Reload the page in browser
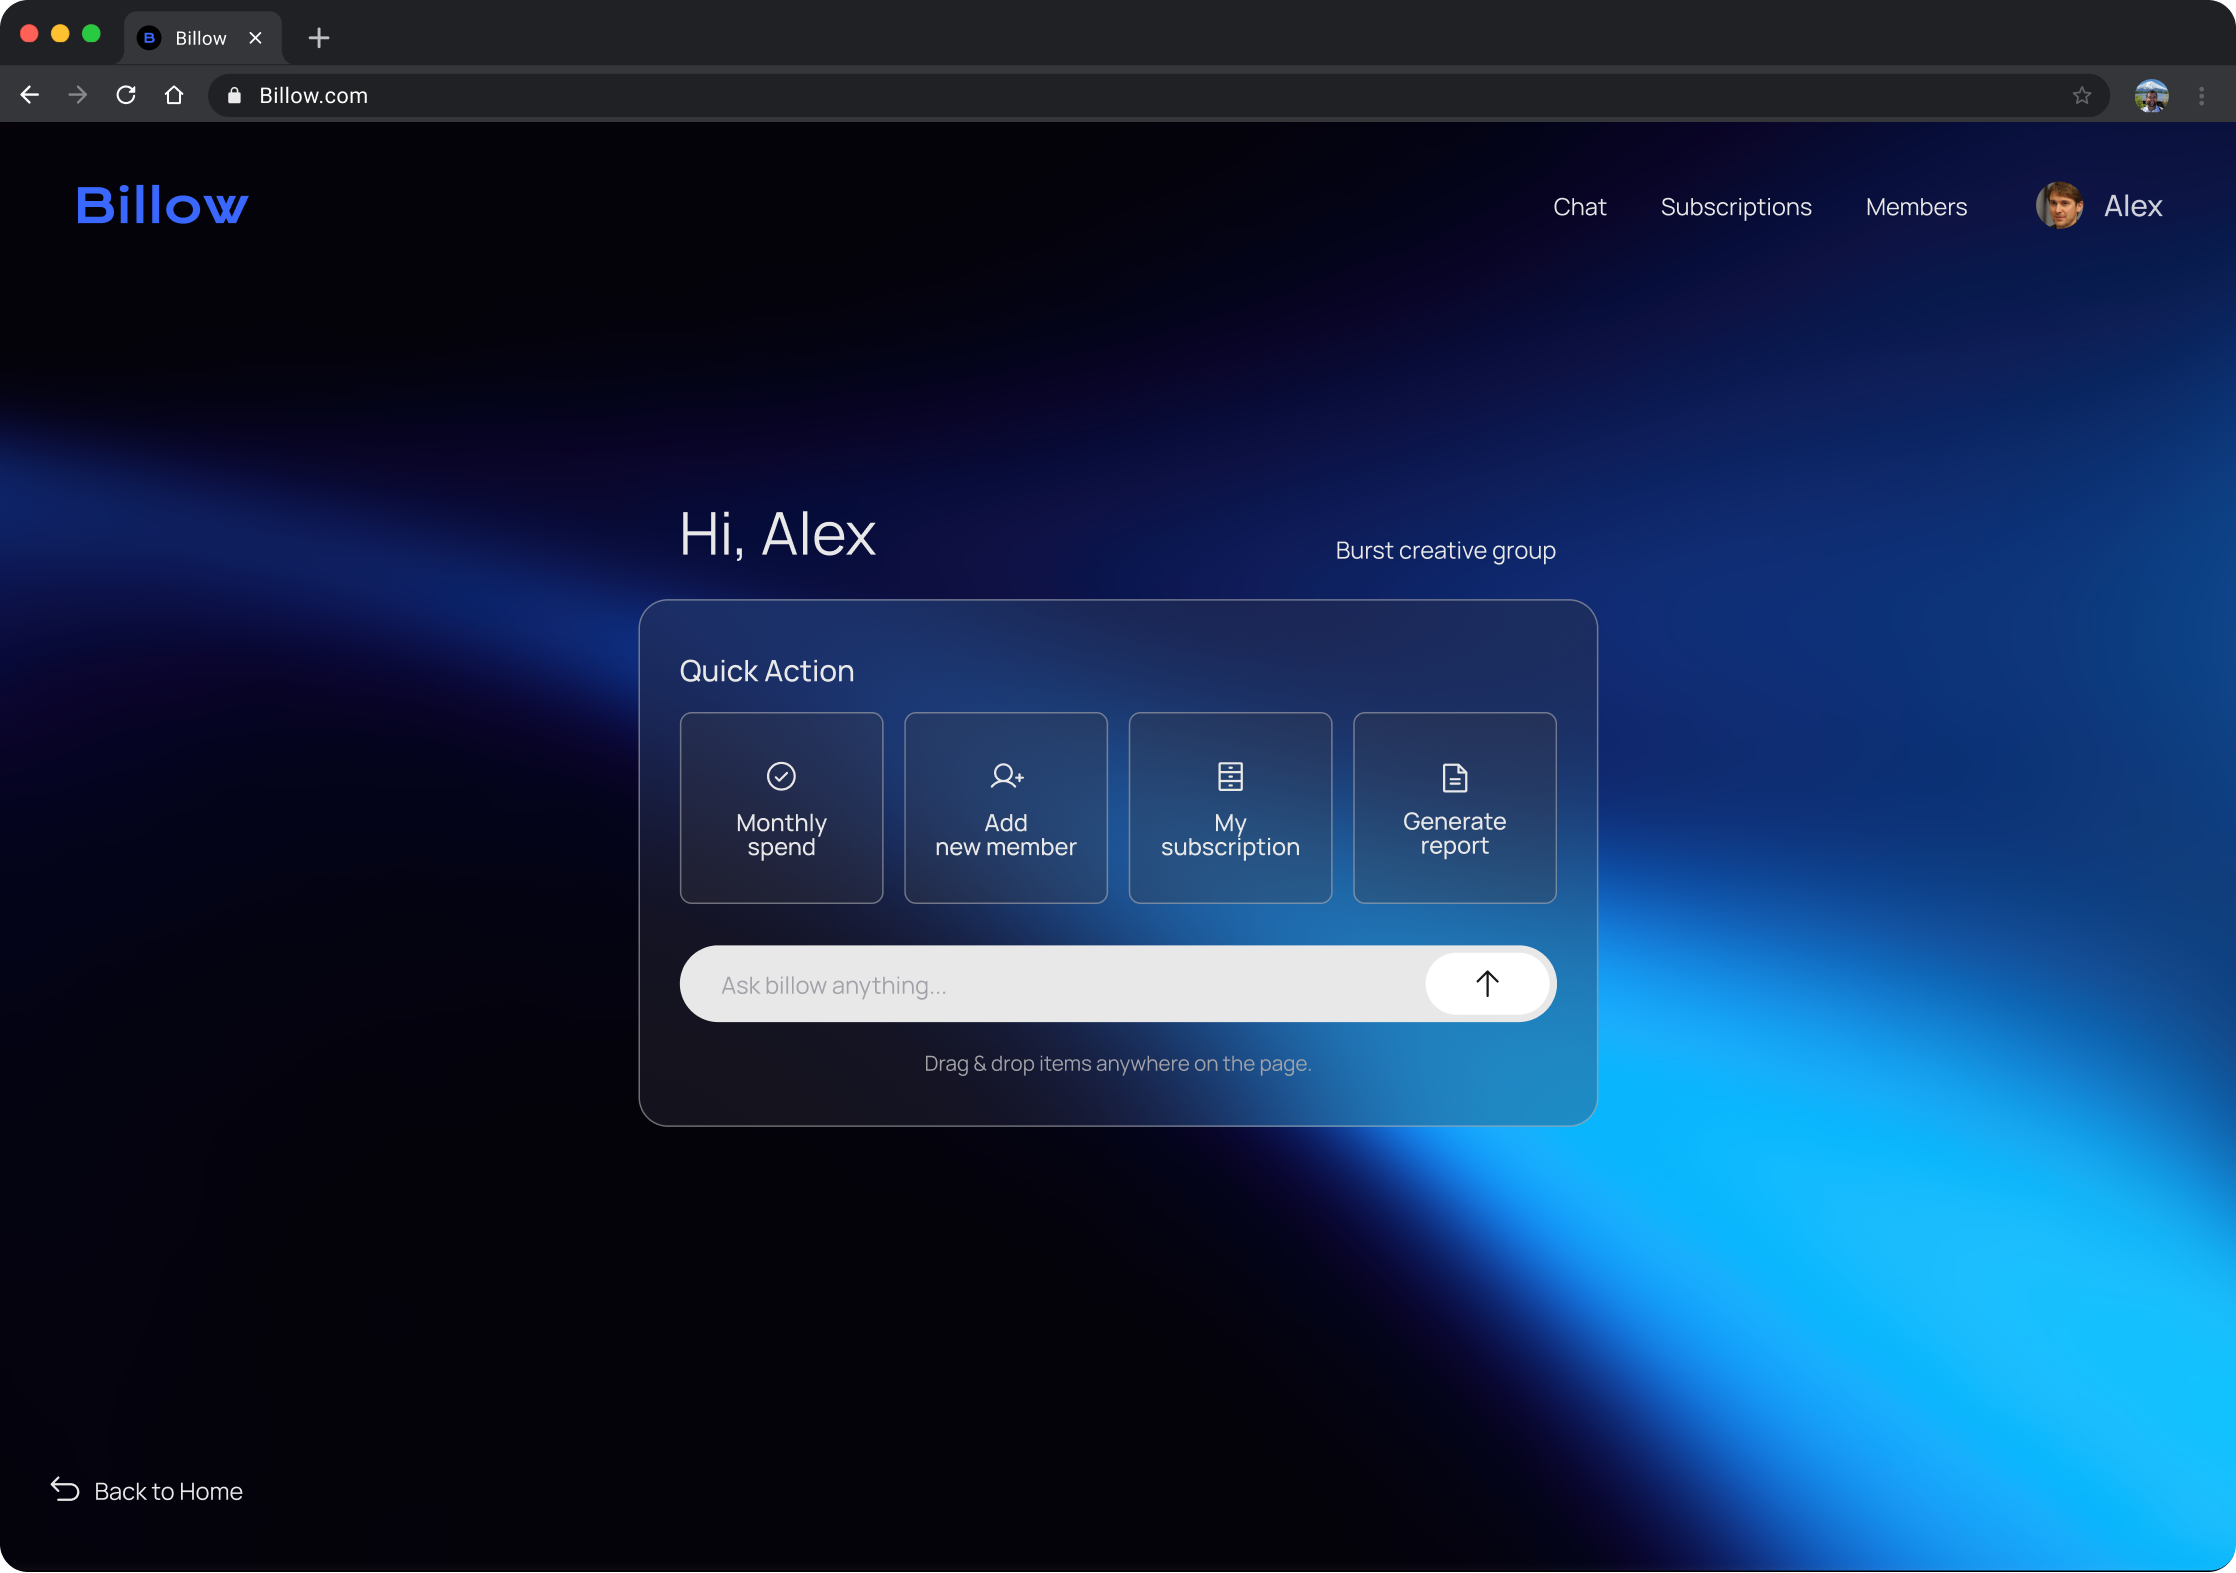This screenshot has height=1573, width=2236. click(126, 95)
